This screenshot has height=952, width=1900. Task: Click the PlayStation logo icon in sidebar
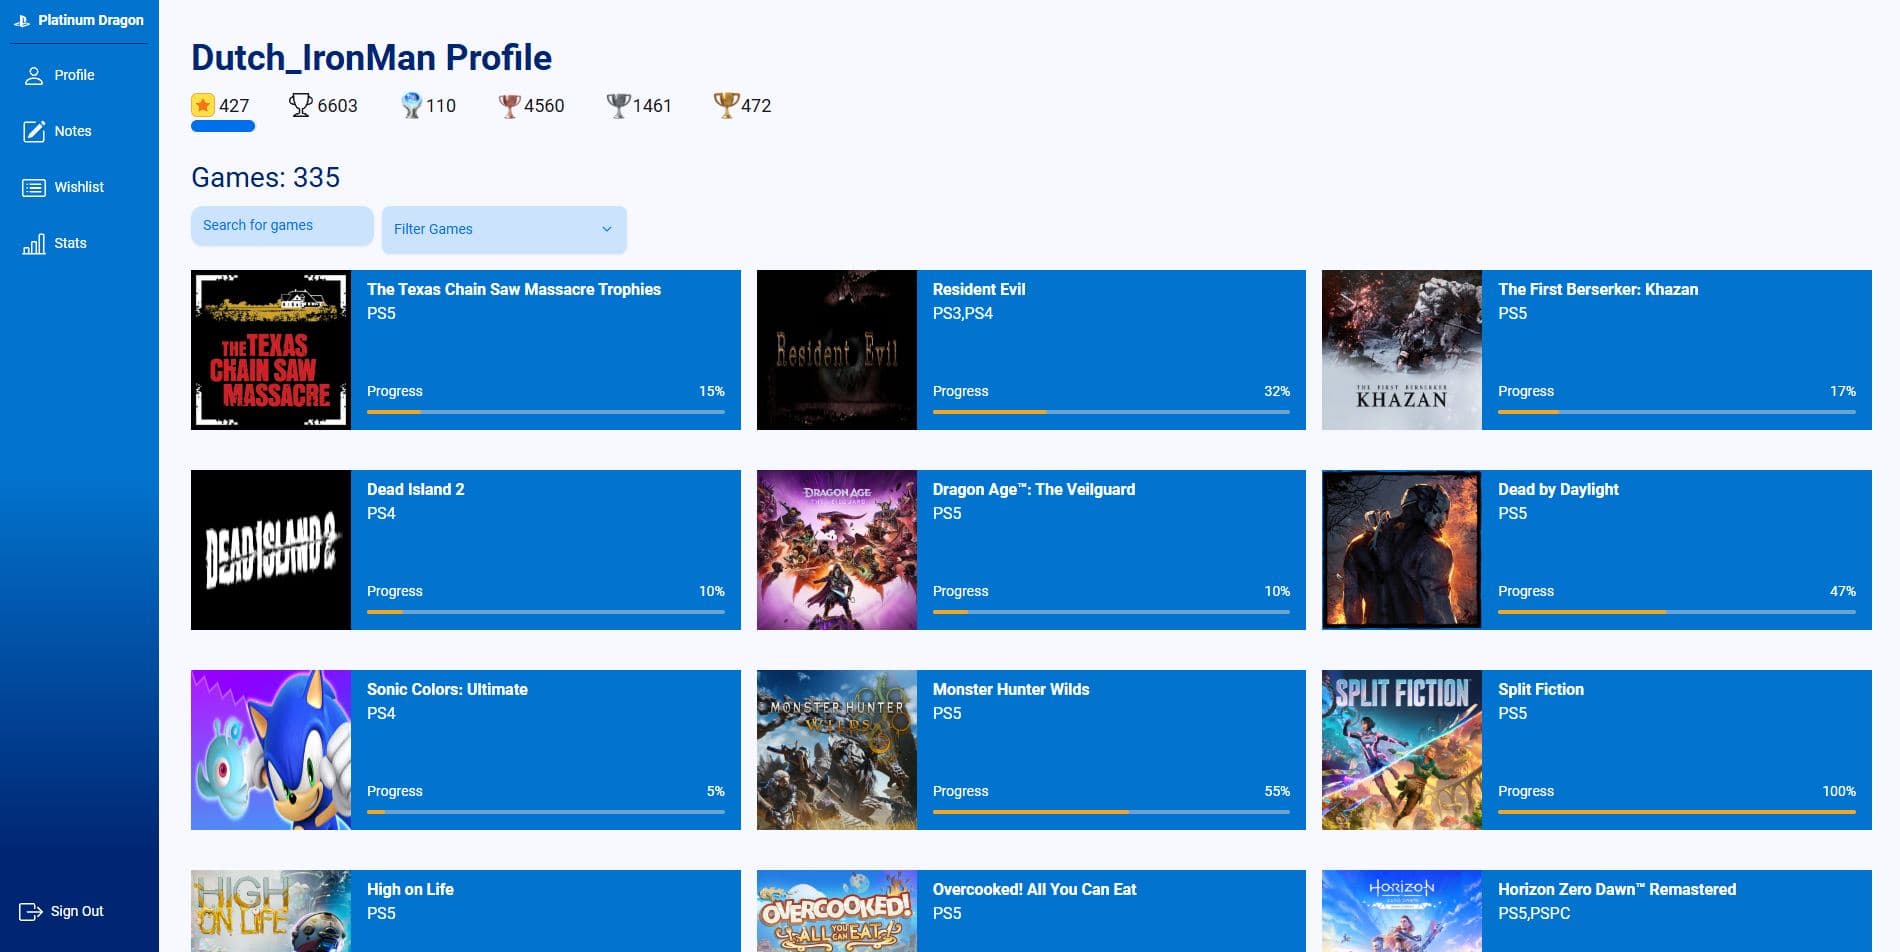click(22, 21)
